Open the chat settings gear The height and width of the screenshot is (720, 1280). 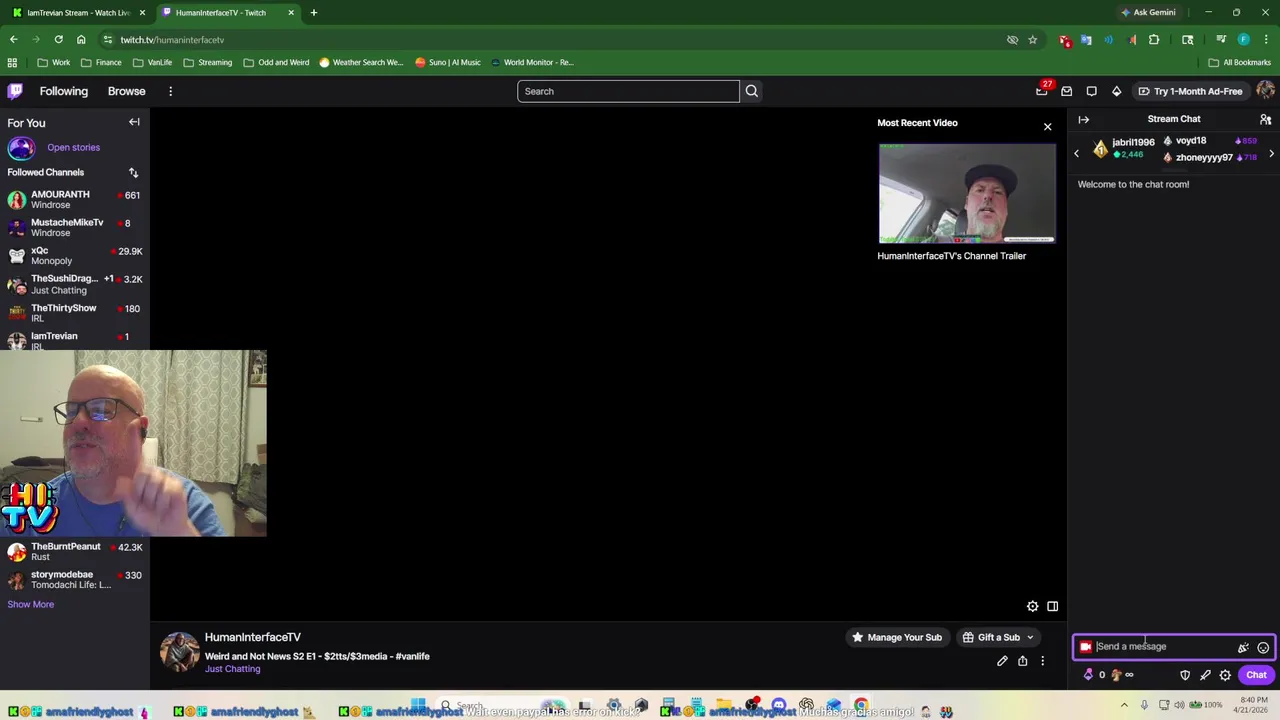pos(1225,675)
